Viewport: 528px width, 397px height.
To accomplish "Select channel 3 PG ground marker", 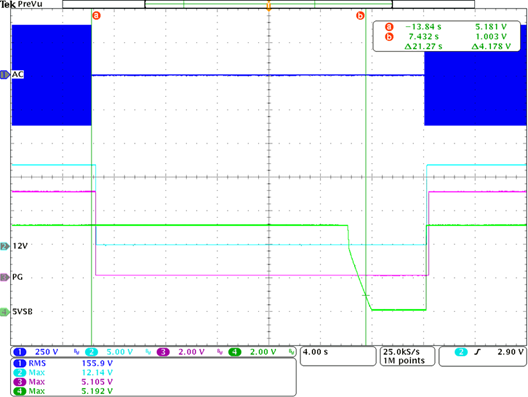I will coord(5,277).
